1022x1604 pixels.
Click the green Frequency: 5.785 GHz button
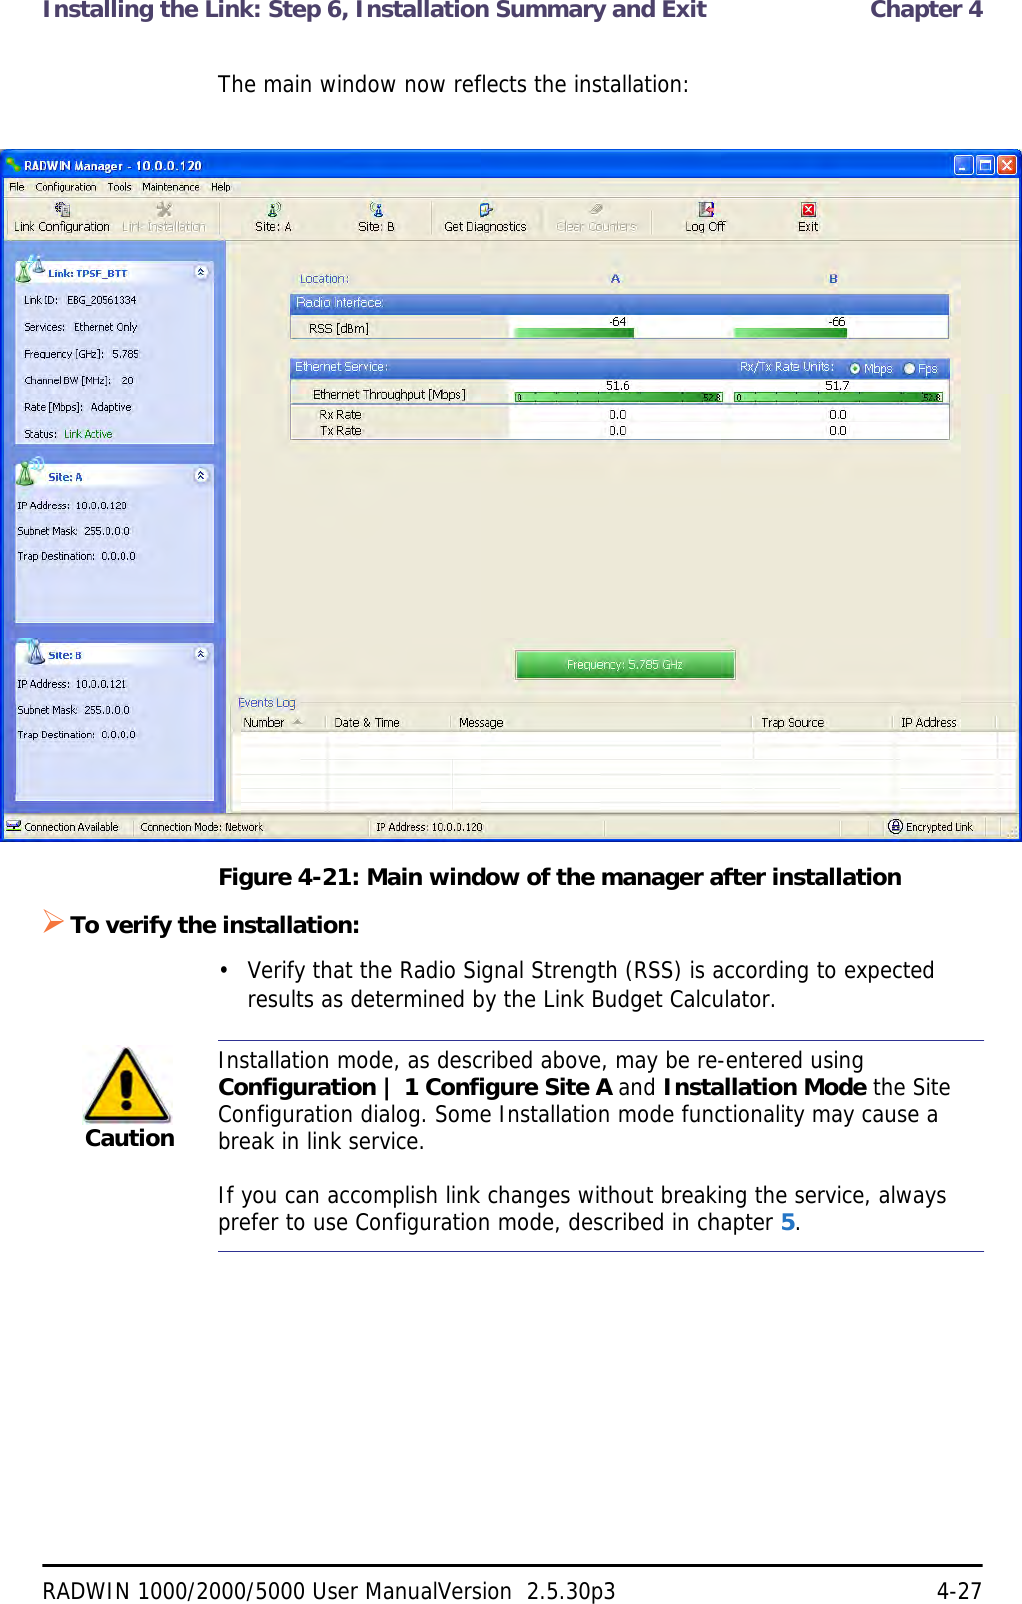625,664
